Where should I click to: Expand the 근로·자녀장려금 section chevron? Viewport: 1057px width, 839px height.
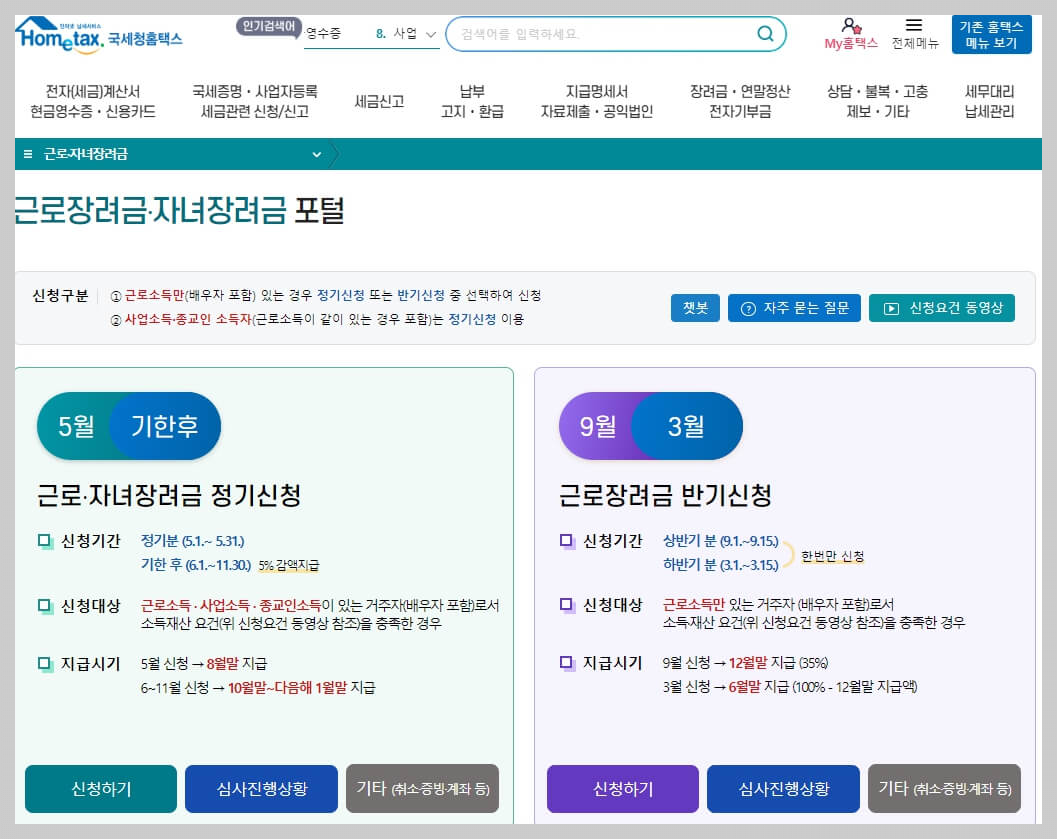317,155
